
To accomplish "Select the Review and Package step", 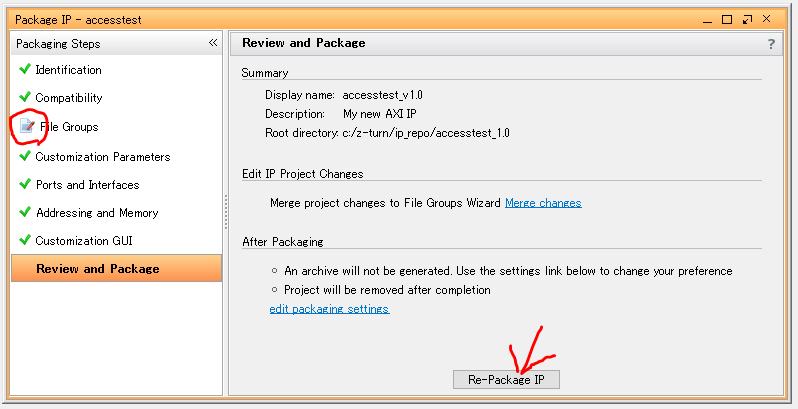I will pos(97,269).
